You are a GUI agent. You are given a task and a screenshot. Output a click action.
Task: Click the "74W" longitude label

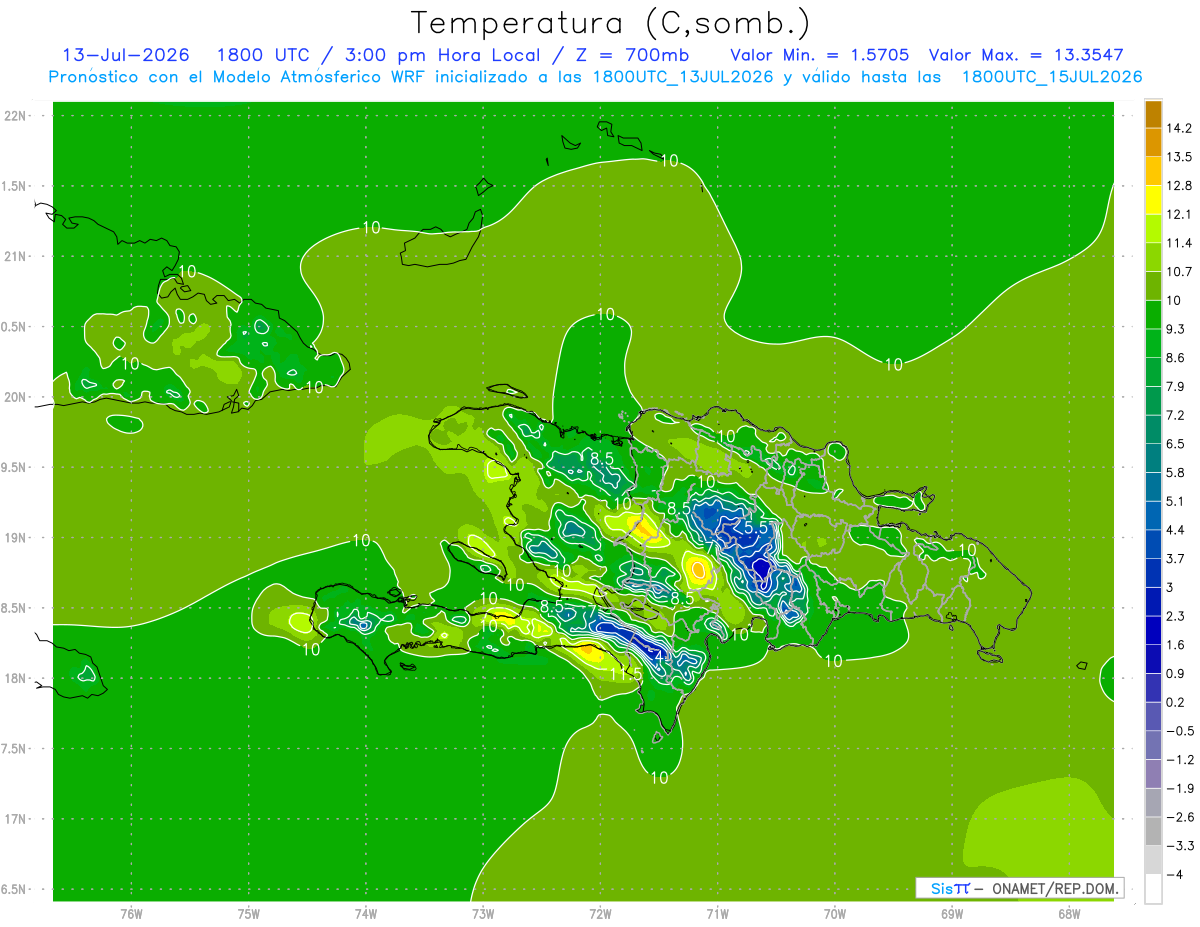(x=366, y=914)
